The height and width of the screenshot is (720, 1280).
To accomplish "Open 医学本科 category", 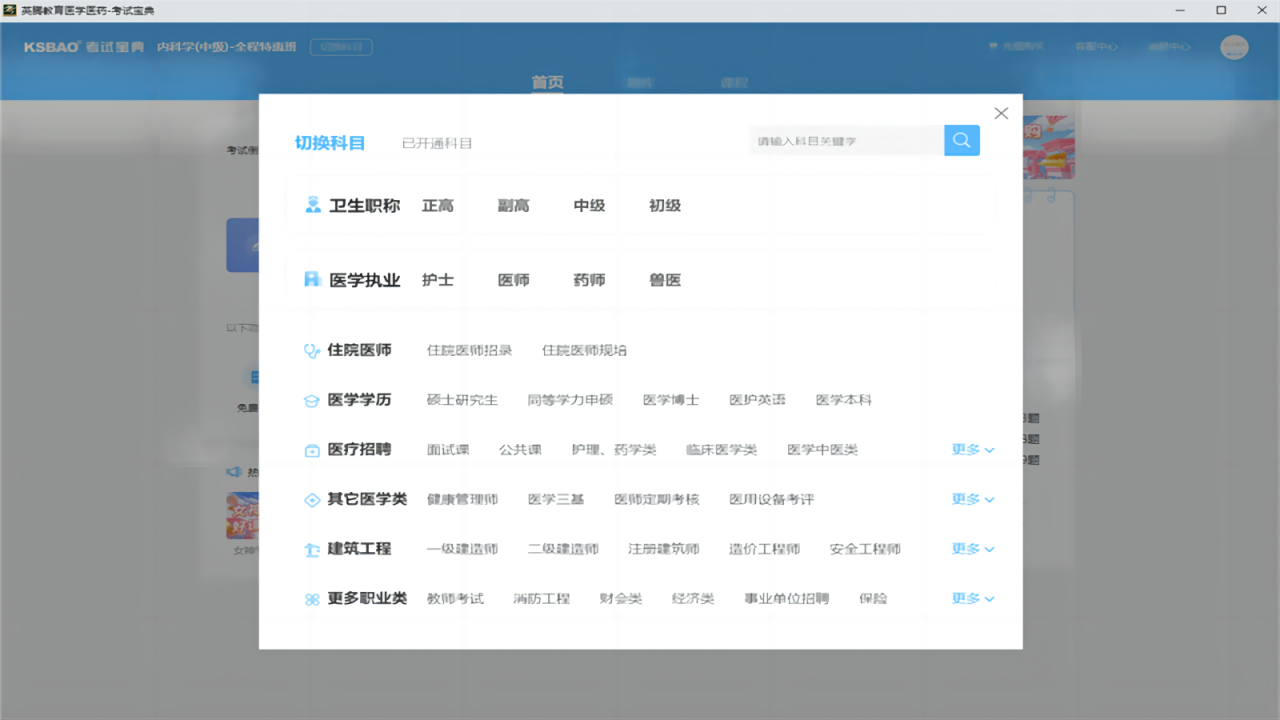I will [844, 400].
